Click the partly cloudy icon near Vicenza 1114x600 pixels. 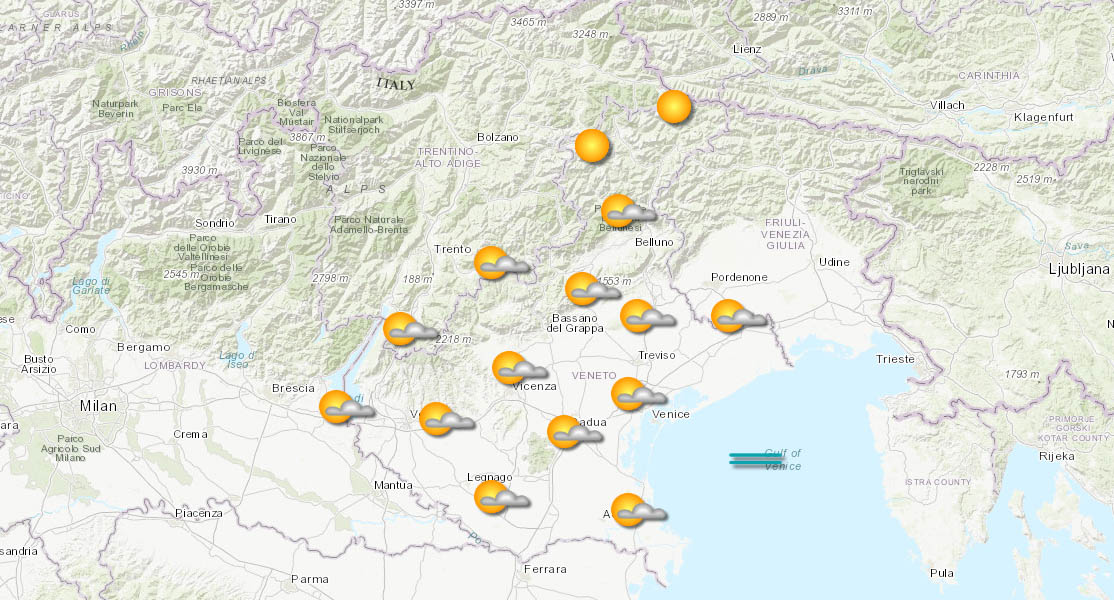510,368
